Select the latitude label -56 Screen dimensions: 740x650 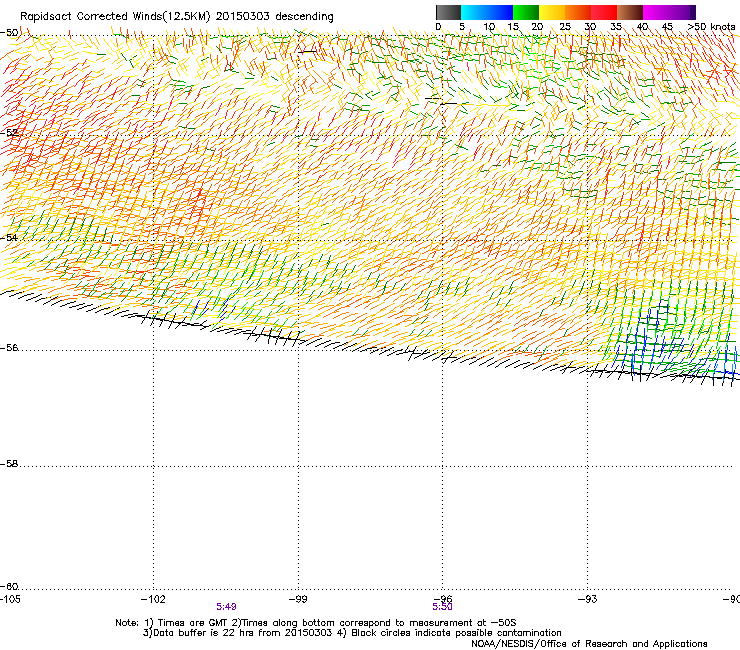9,348
